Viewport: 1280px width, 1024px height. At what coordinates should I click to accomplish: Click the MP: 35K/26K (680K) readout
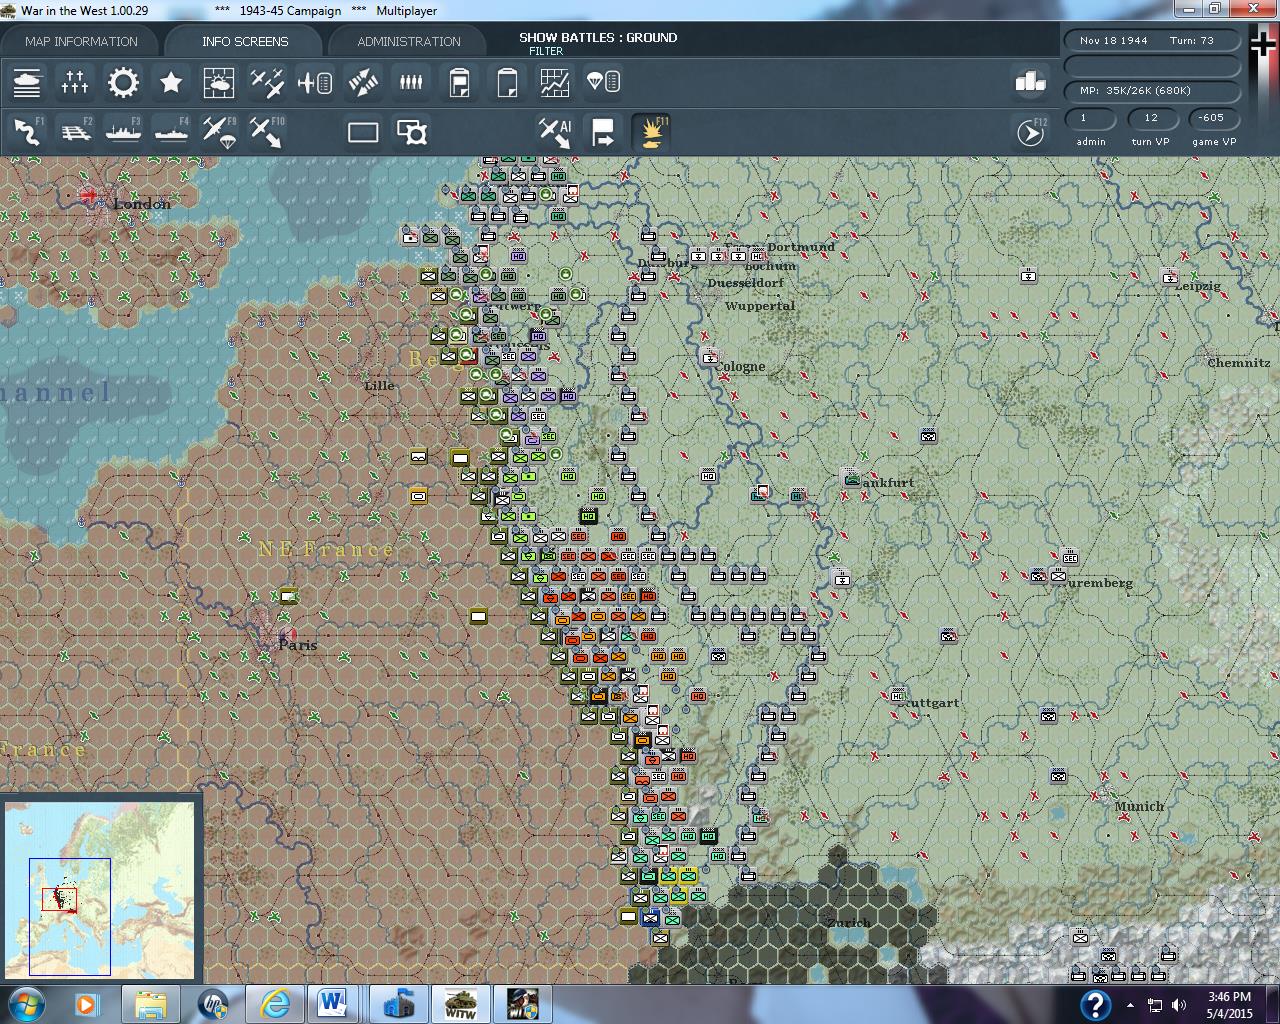tap(1152, 91)
